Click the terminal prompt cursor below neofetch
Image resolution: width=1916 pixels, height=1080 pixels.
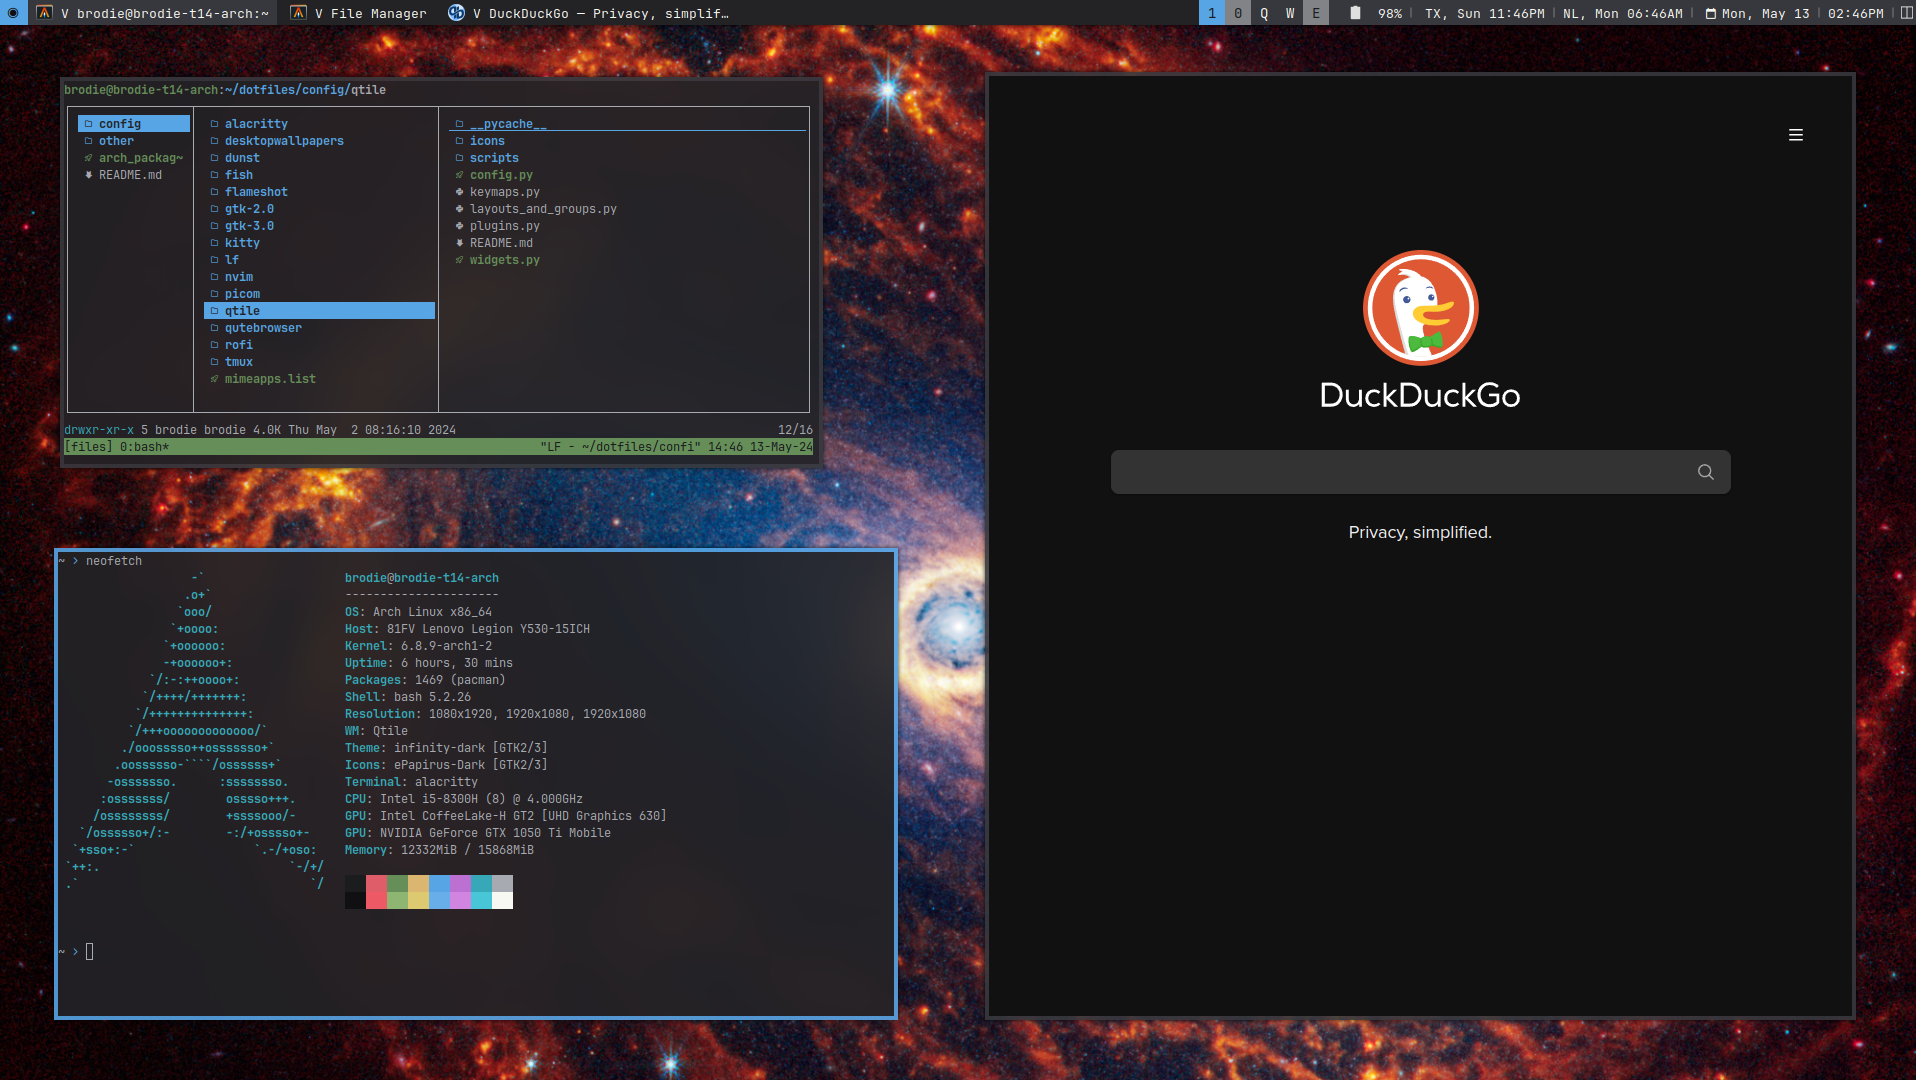(x=90, y=951)
